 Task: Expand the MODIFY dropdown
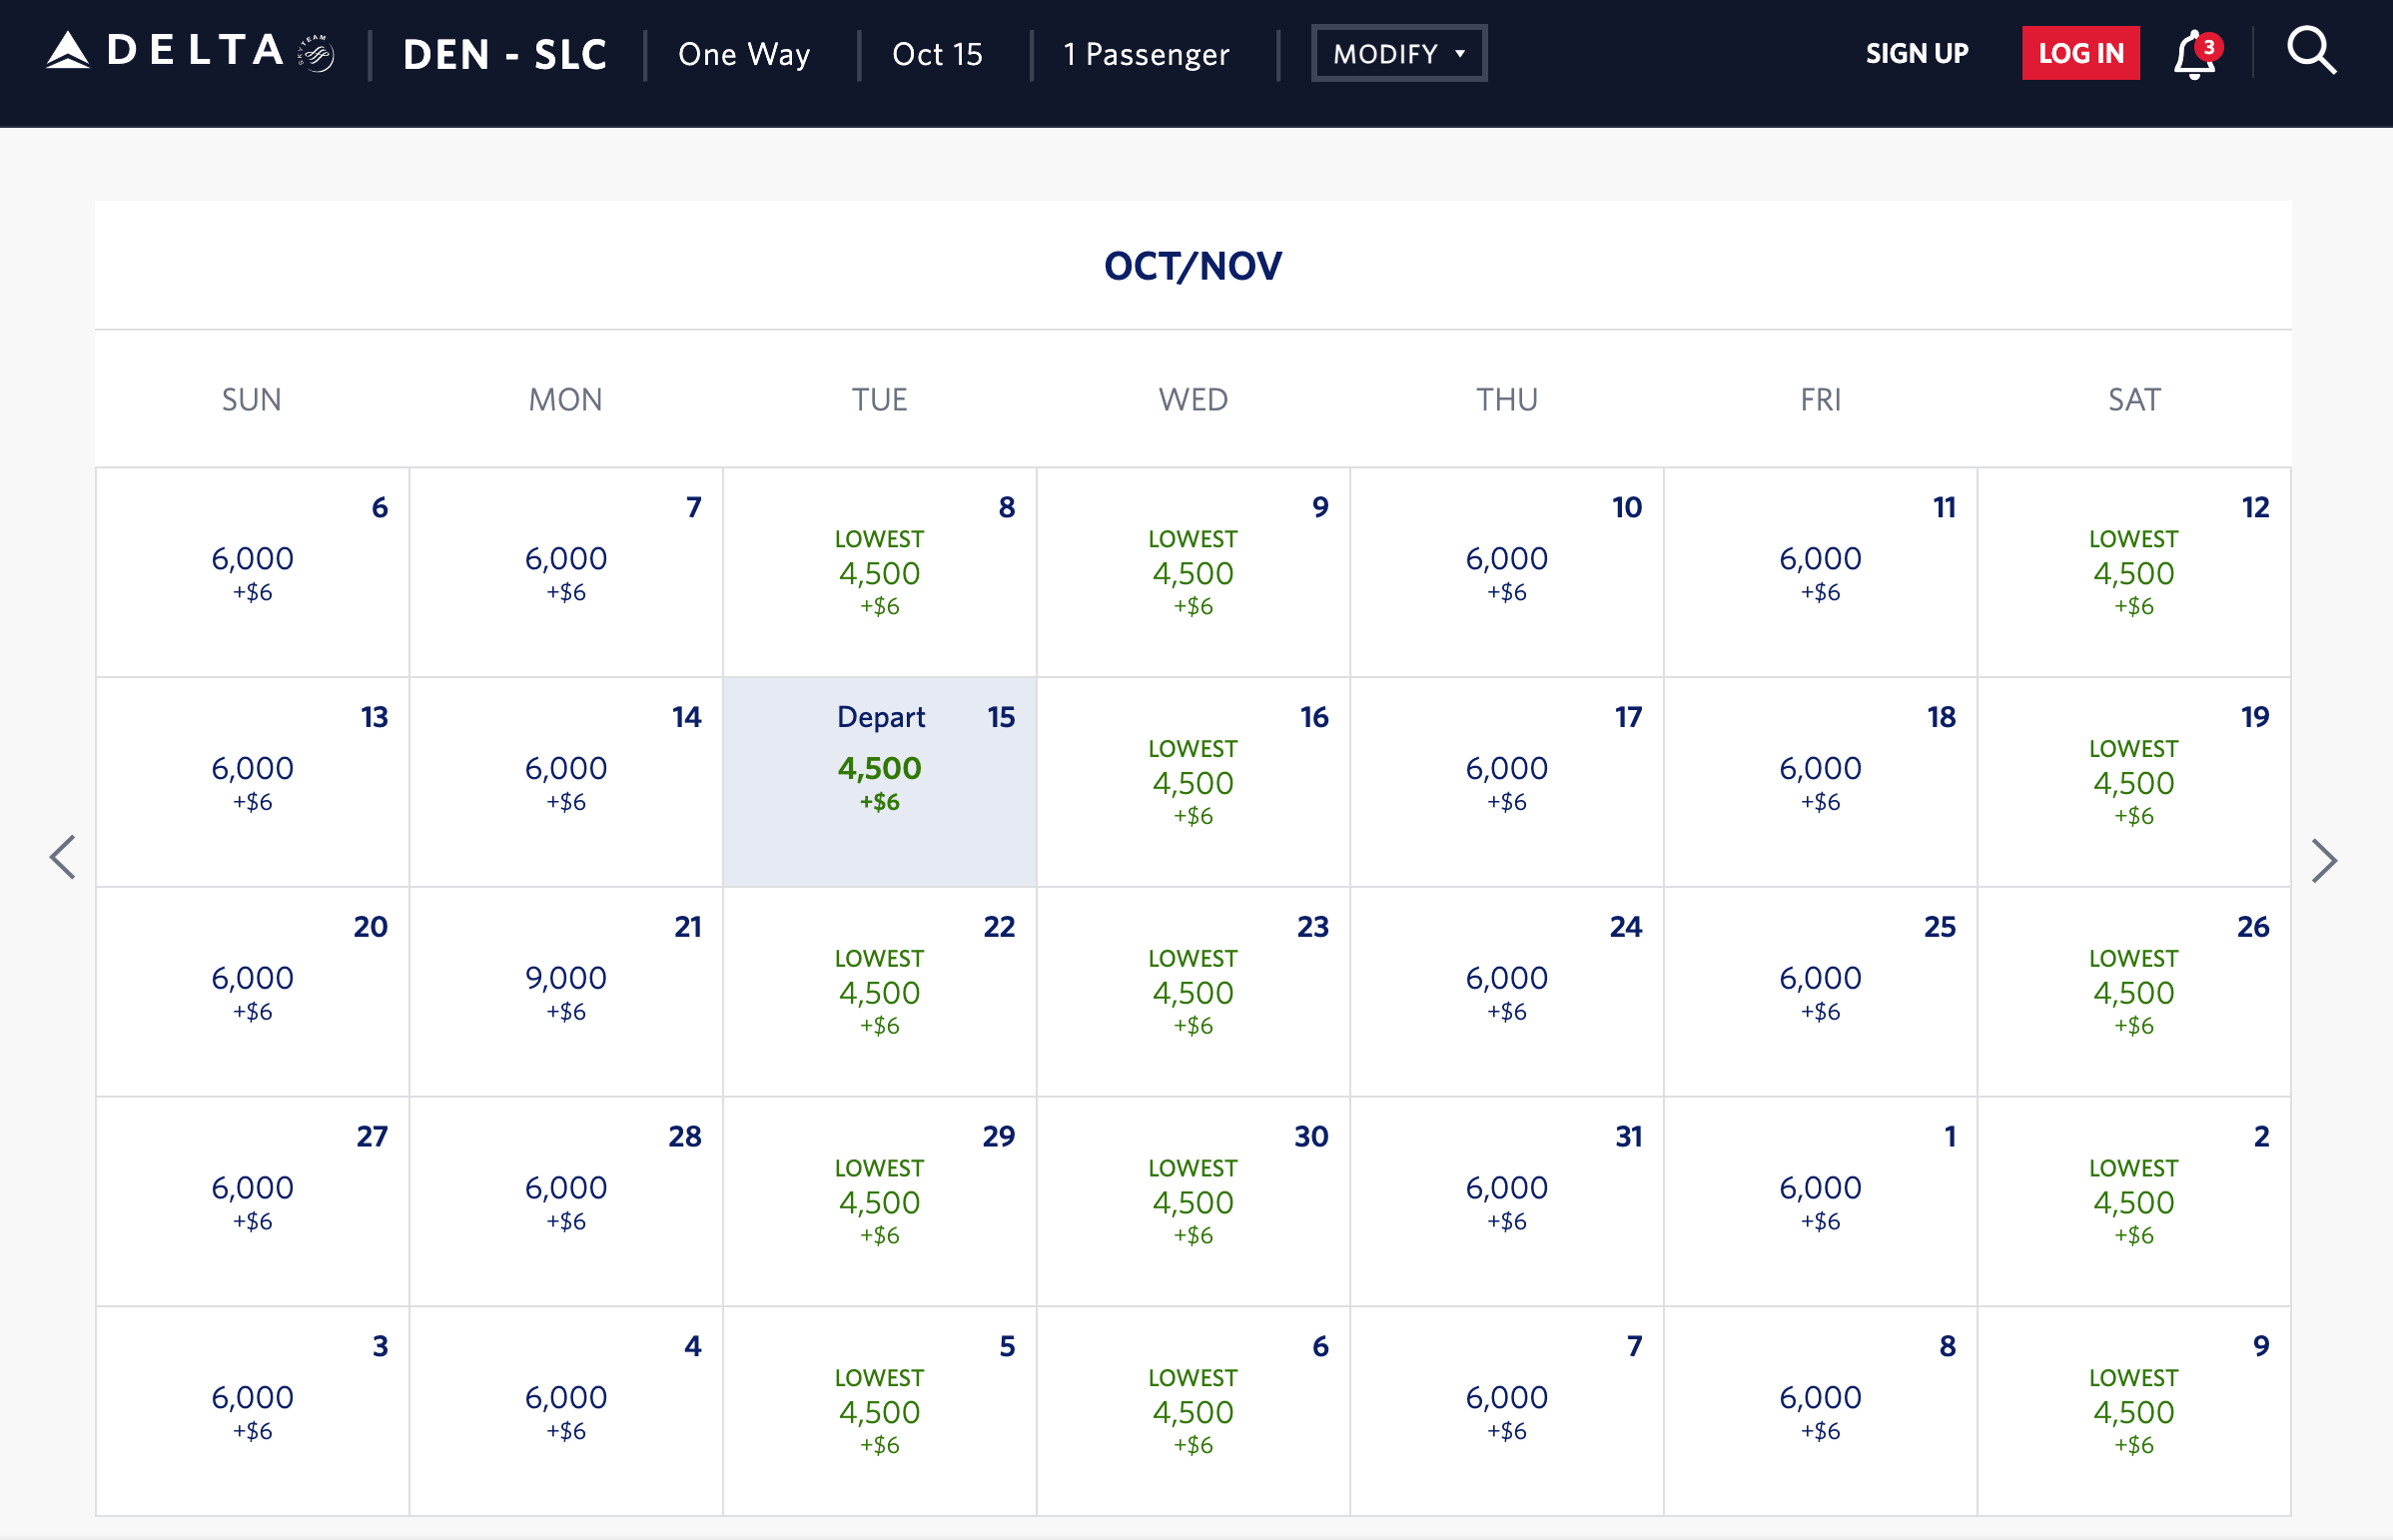click(1398, 54)
